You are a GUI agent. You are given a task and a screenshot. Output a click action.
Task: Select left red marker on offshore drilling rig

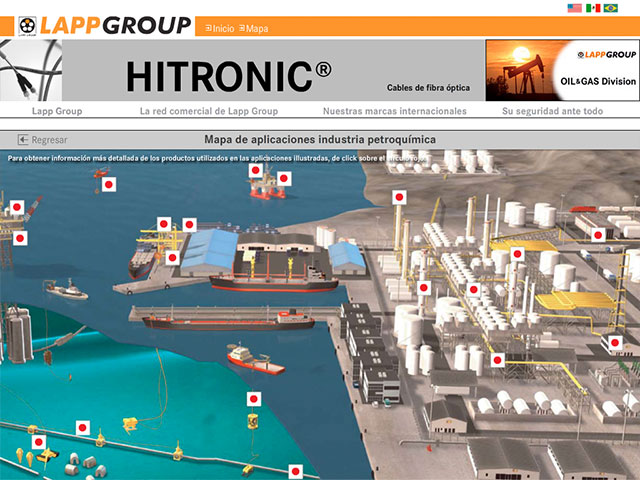click(256, 170)
